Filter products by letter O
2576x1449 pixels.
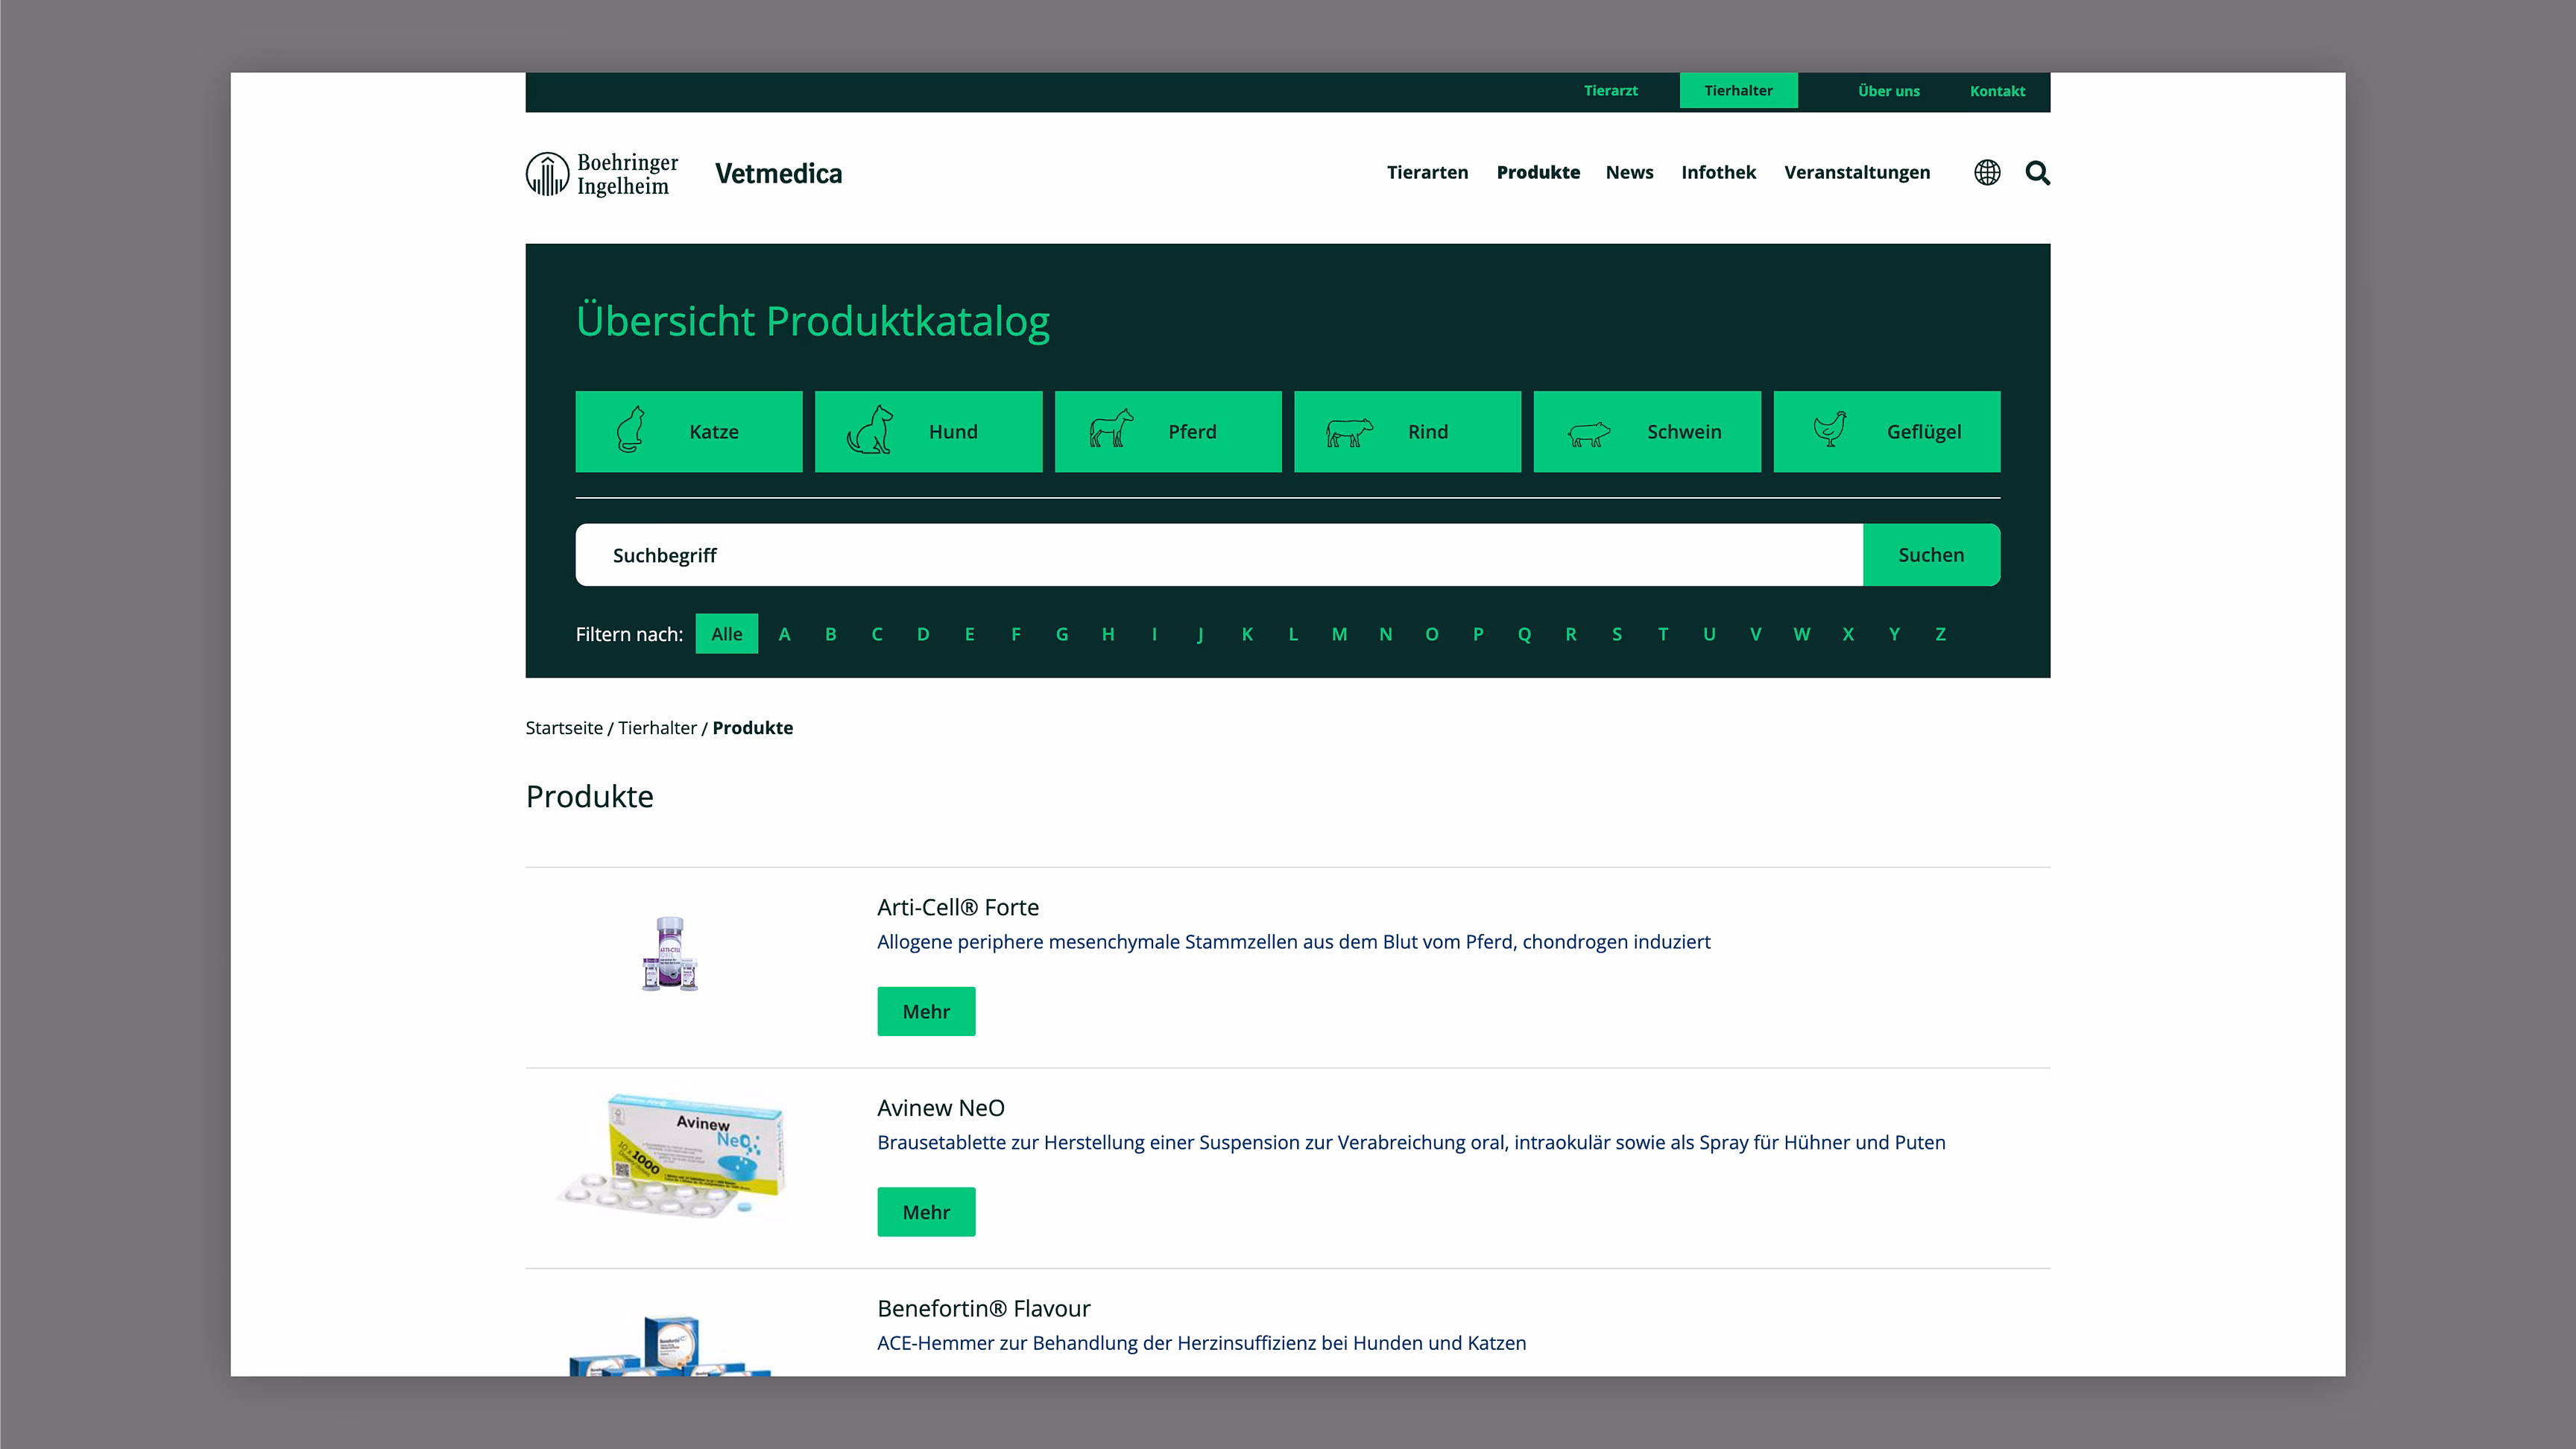click(x=1431, y=634)
